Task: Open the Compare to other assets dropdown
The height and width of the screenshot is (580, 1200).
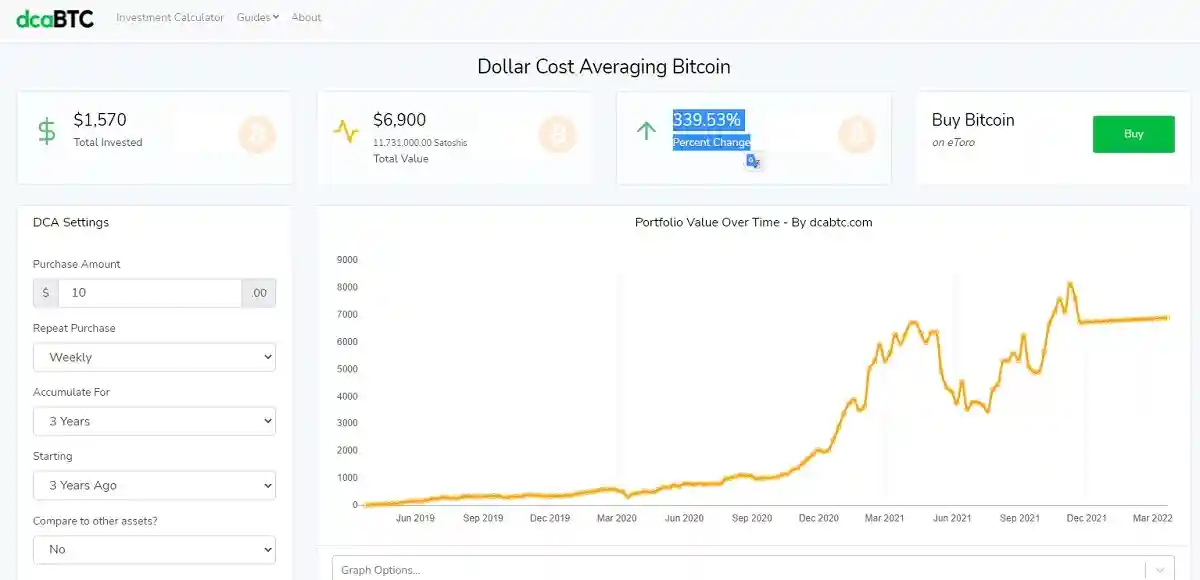Action: [154, 549]
